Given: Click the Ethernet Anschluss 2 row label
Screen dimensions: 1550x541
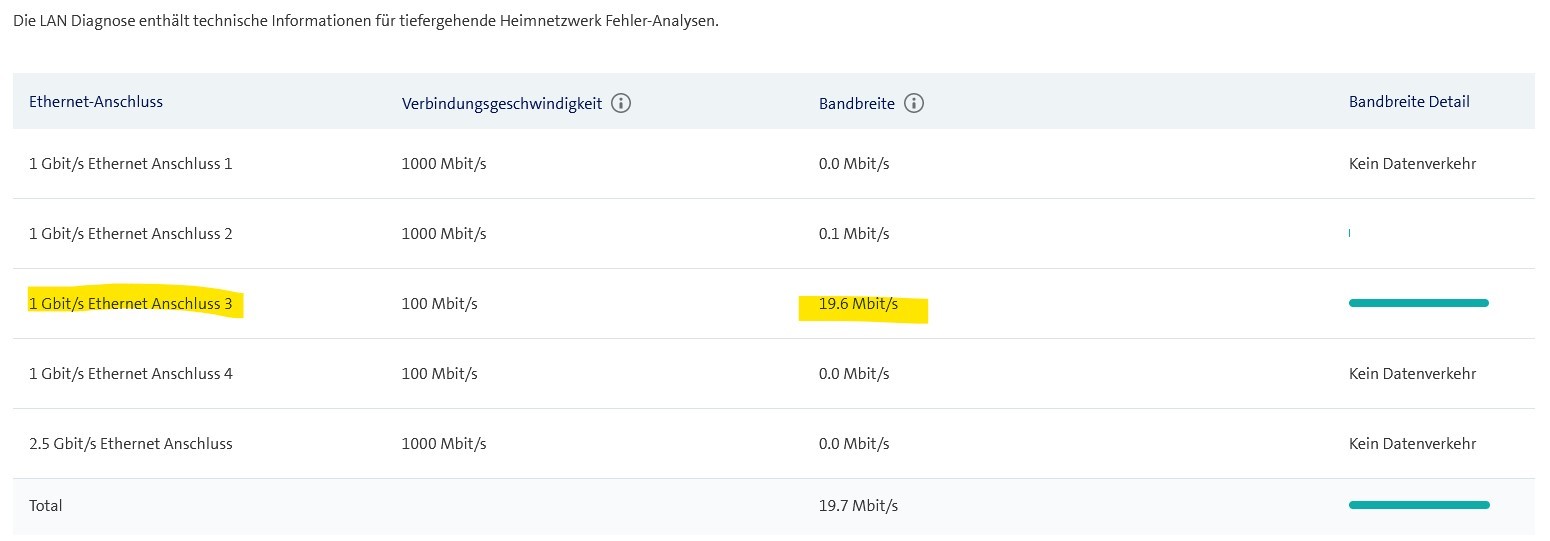Looking at the screenshot, I should tap(131, 233).
